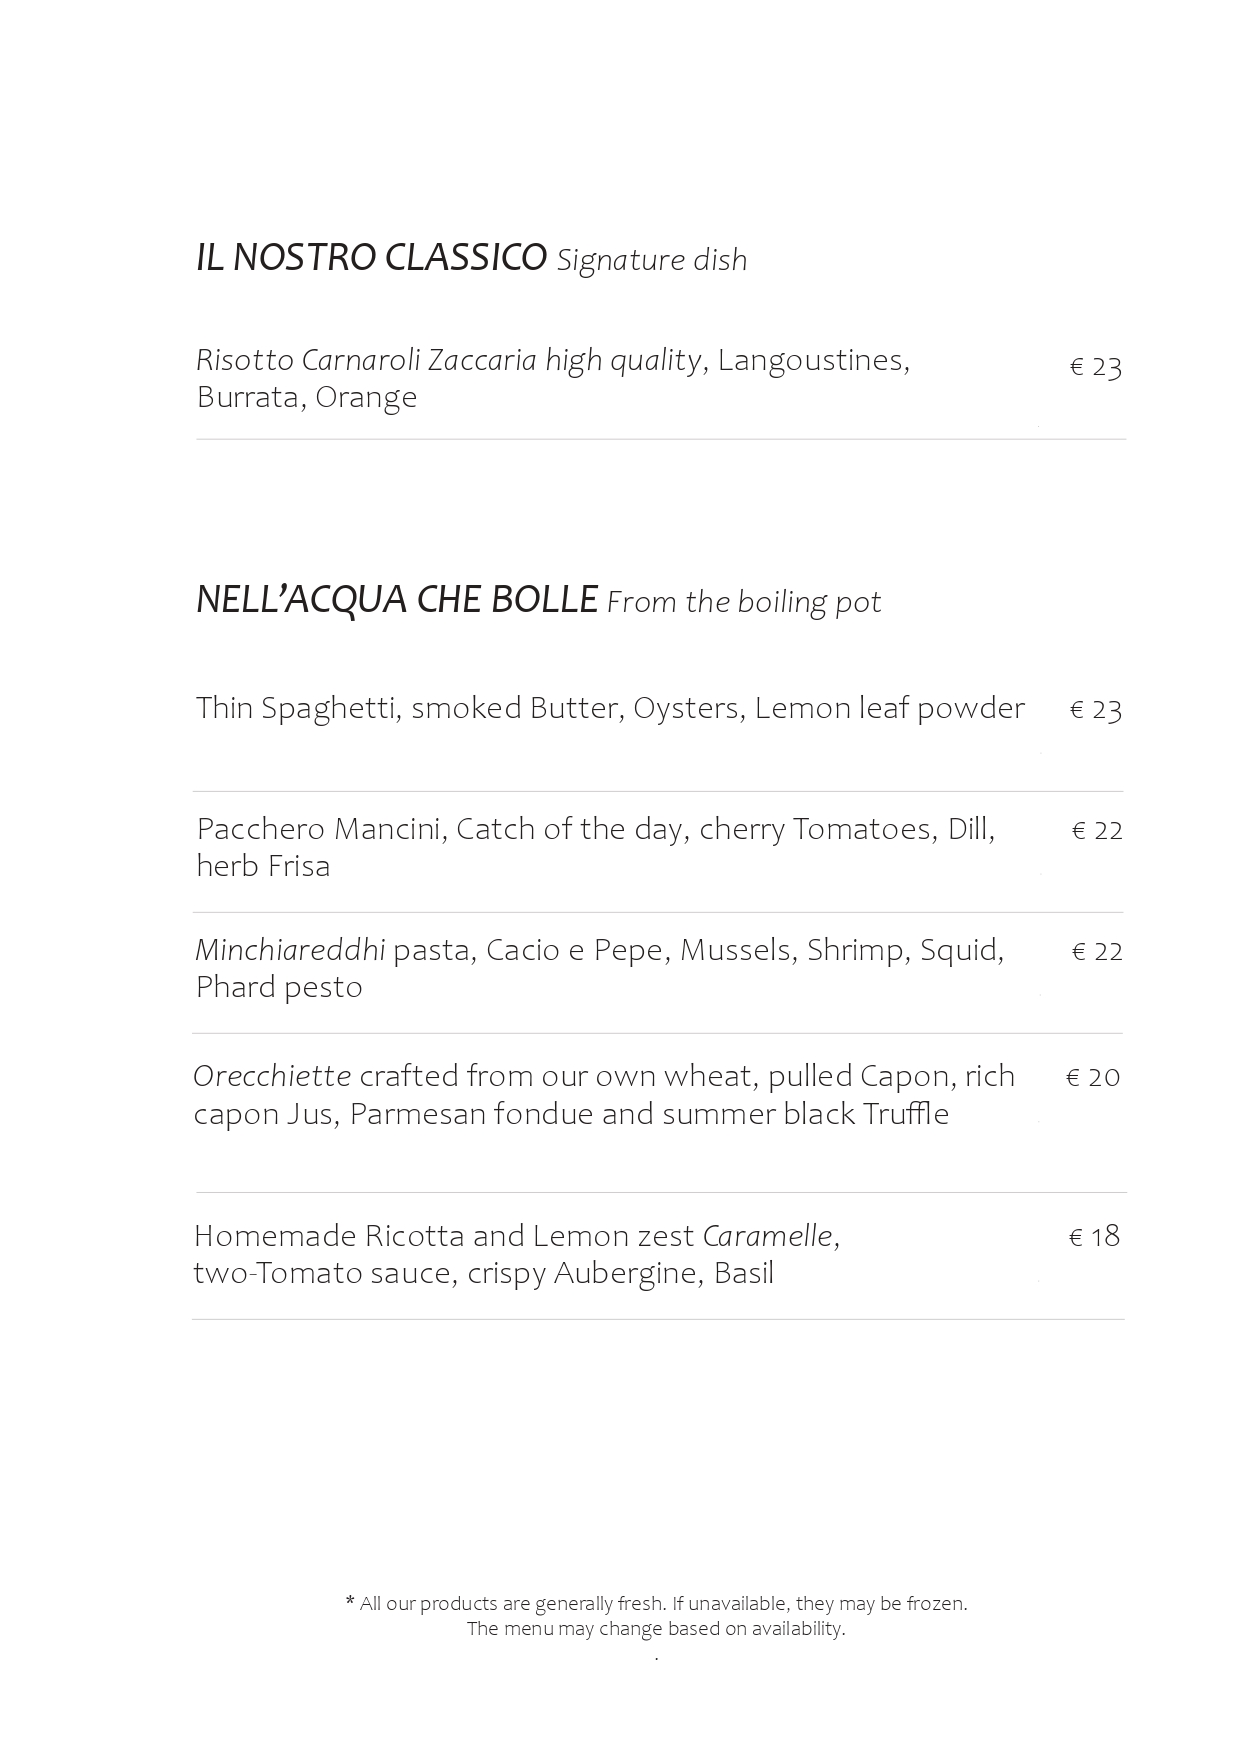Click the Phard pesto text line
The image size is (1241, 1755).
pos(279,987)
